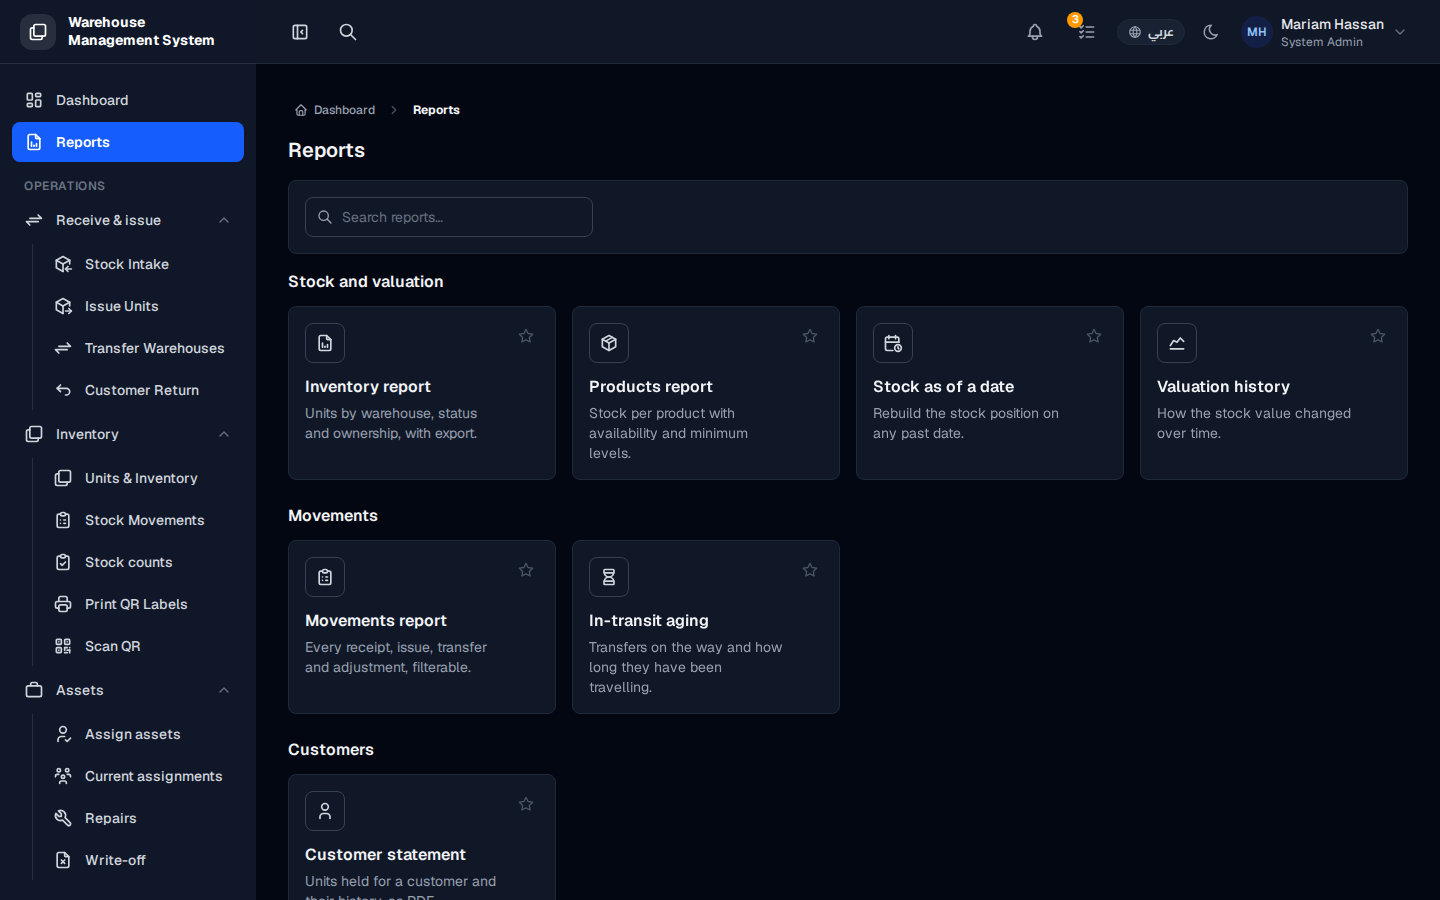
Task: Collapse the sidebar panel icon
Action: pyautogui.click(x=300, y=32)
